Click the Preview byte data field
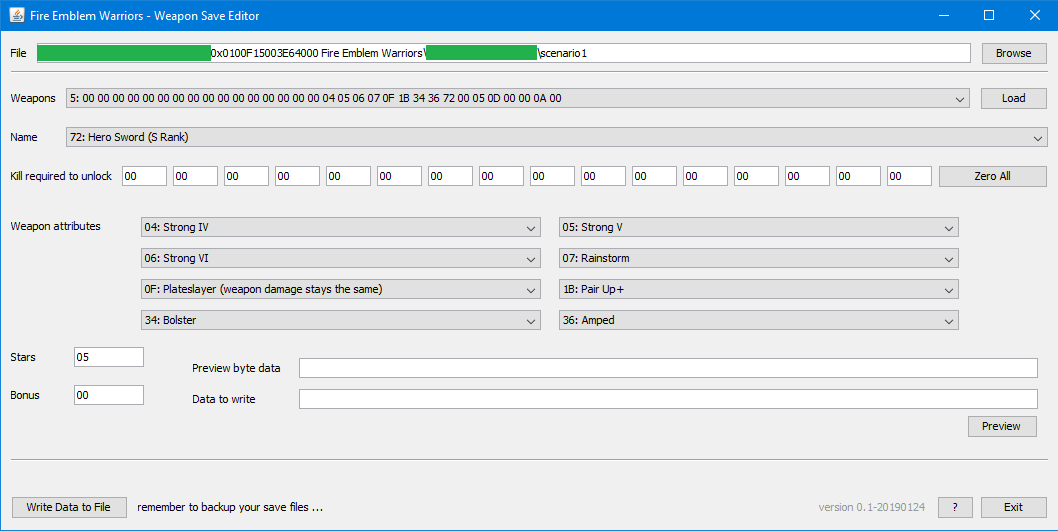1058x531 pixels. (668, 368)
